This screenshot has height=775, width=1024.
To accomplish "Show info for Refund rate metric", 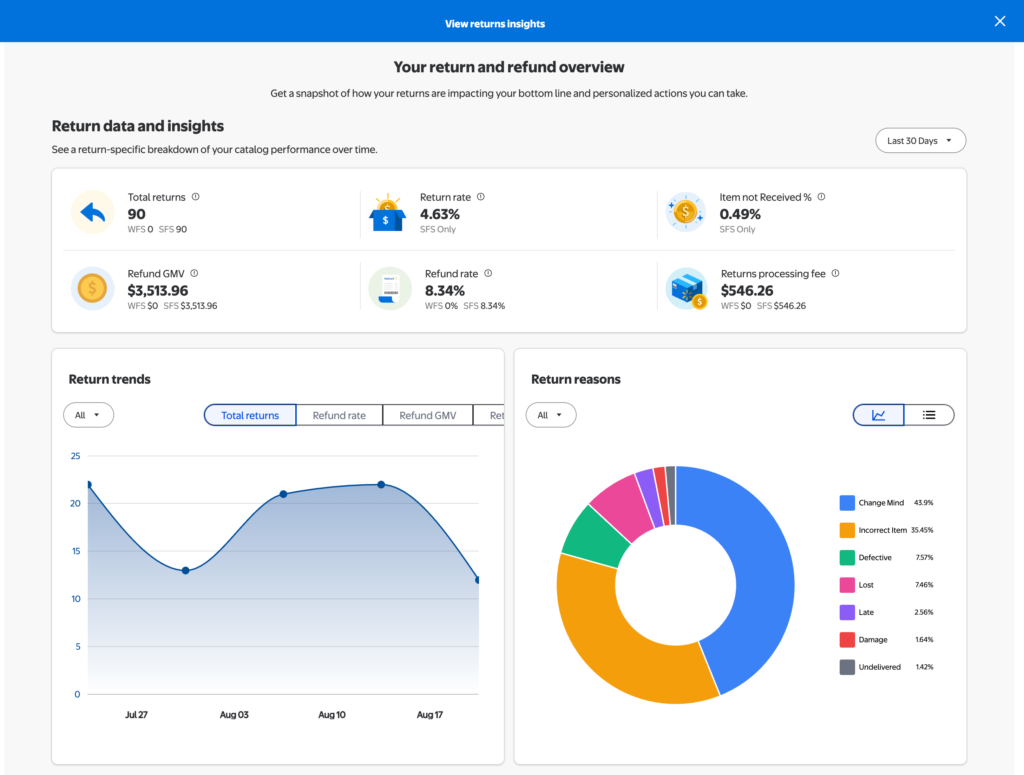I will pyautogui.click(x=488, y=273).
